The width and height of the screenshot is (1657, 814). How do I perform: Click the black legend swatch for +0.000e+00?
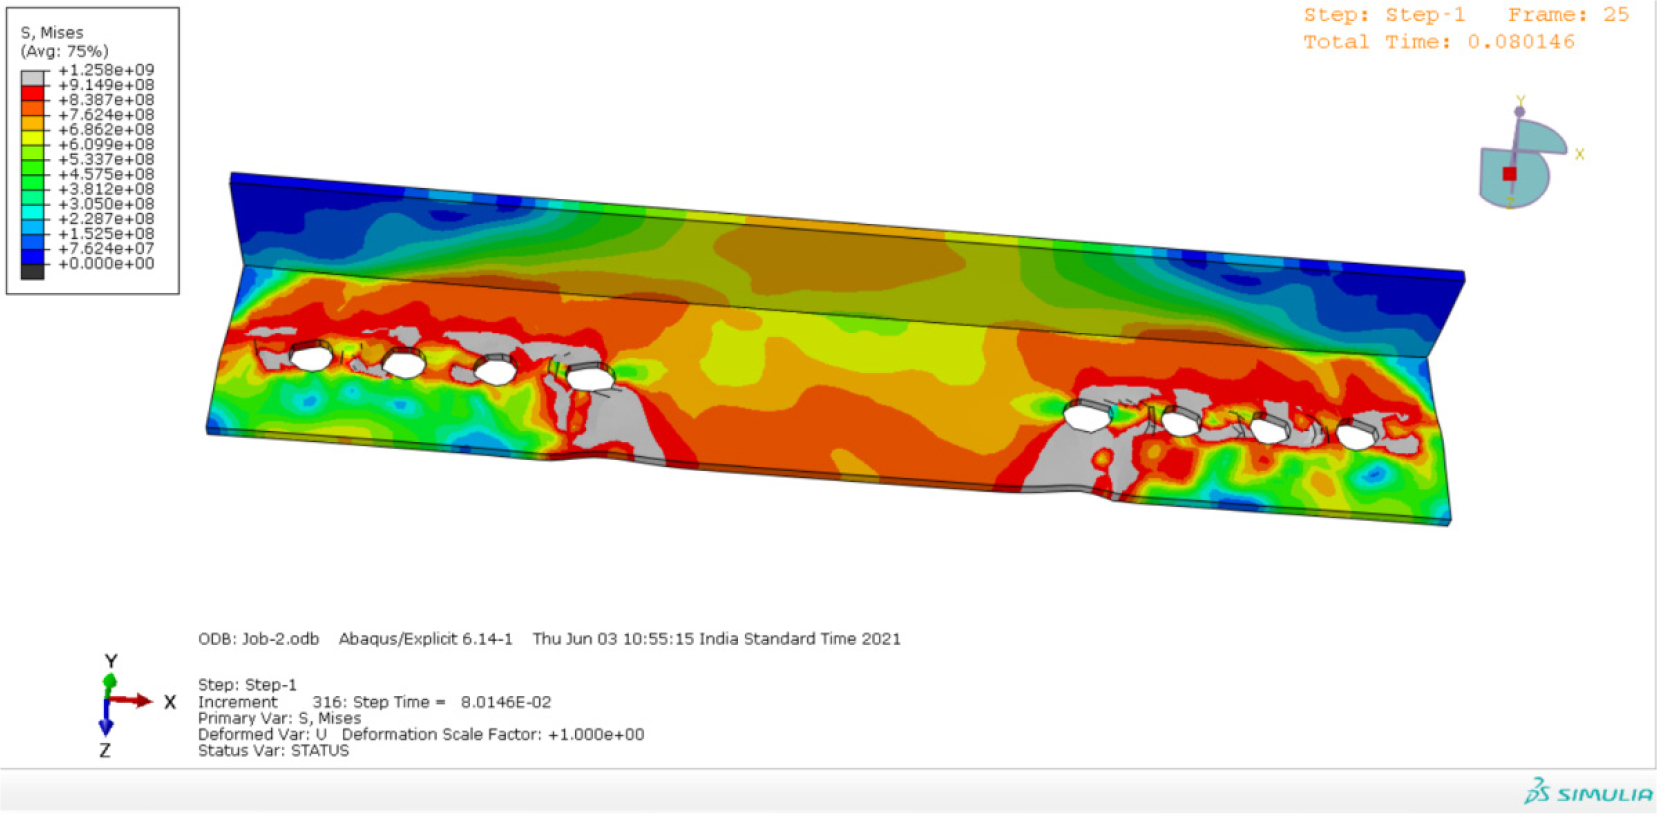click(33, 271)
